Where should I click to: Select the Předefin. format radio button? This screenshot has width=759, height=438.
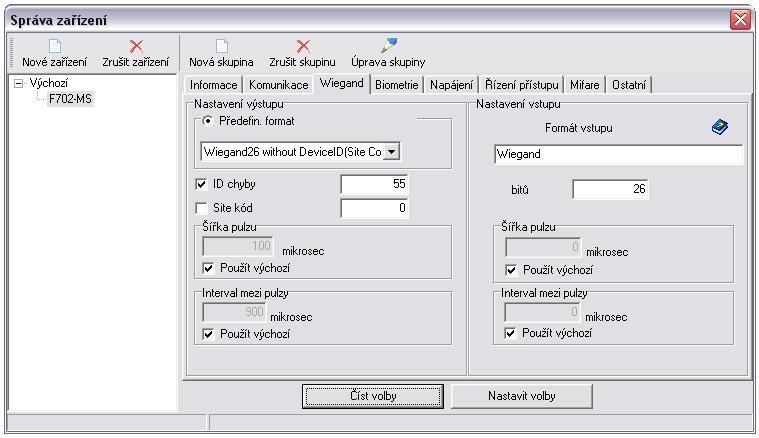point(208,121)
